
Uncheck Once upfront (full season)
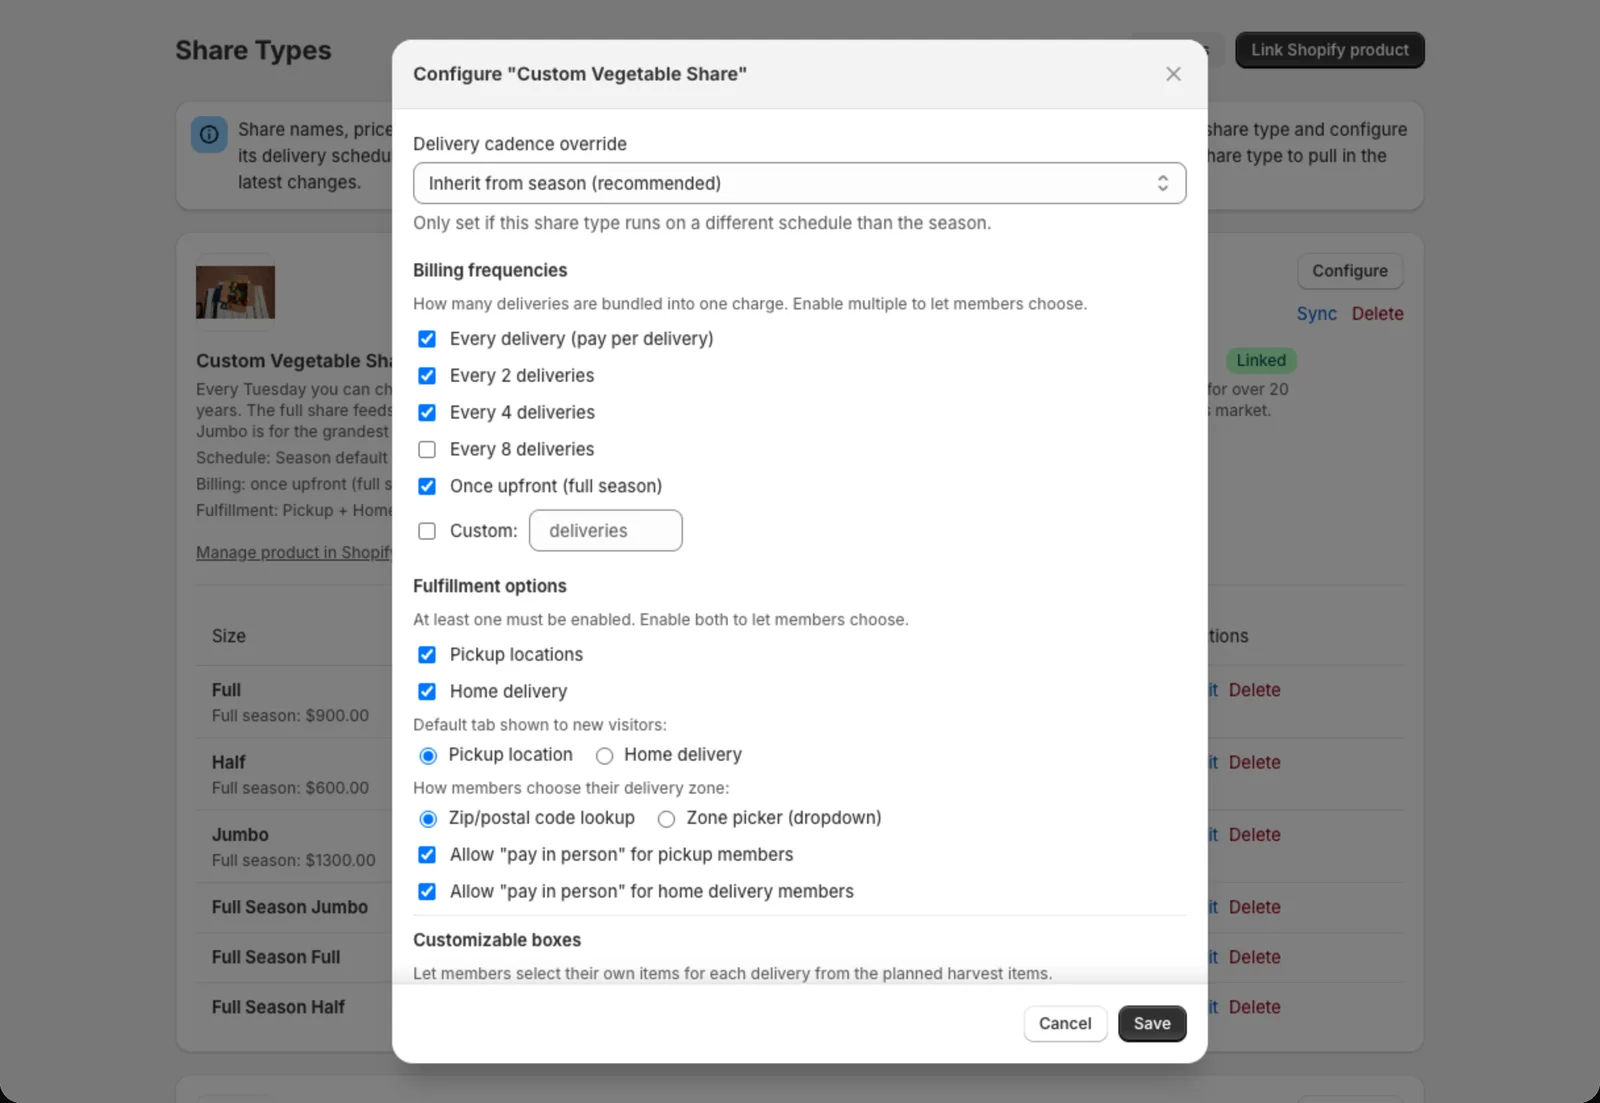427,486
